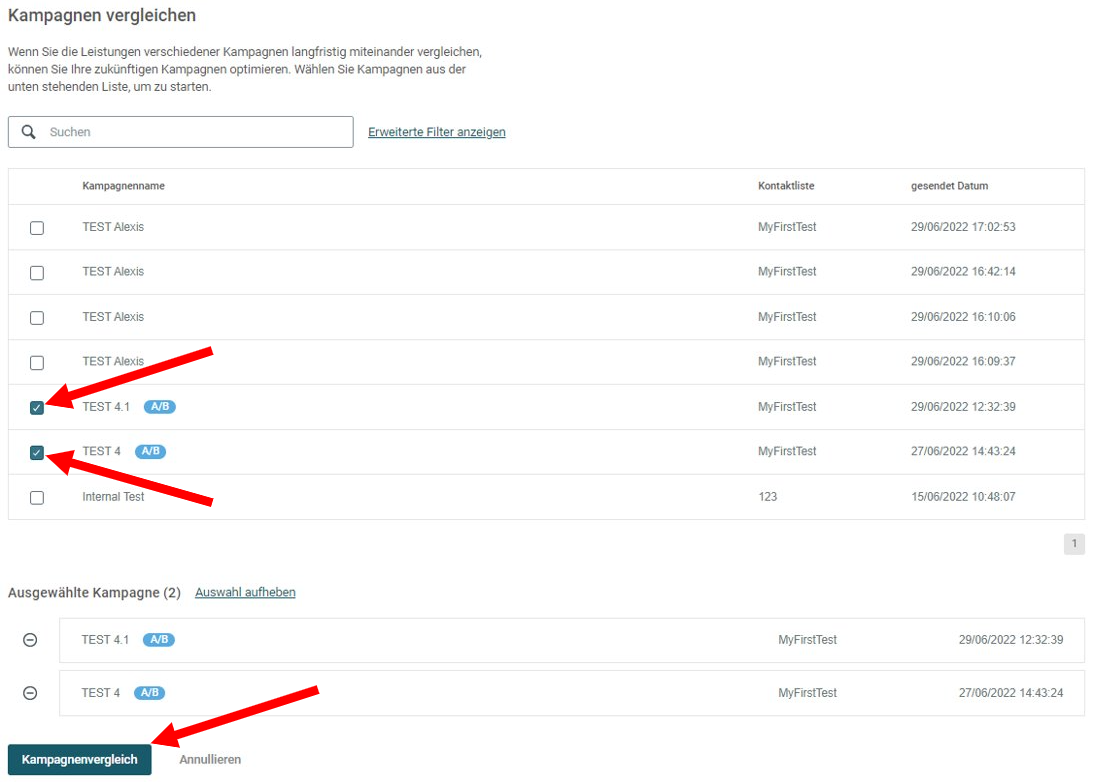Image resolution: width=1095 pixels, height=782 pixels.
Task: Remove TEST 4 from selected campaigns
Action: [30, 693]
